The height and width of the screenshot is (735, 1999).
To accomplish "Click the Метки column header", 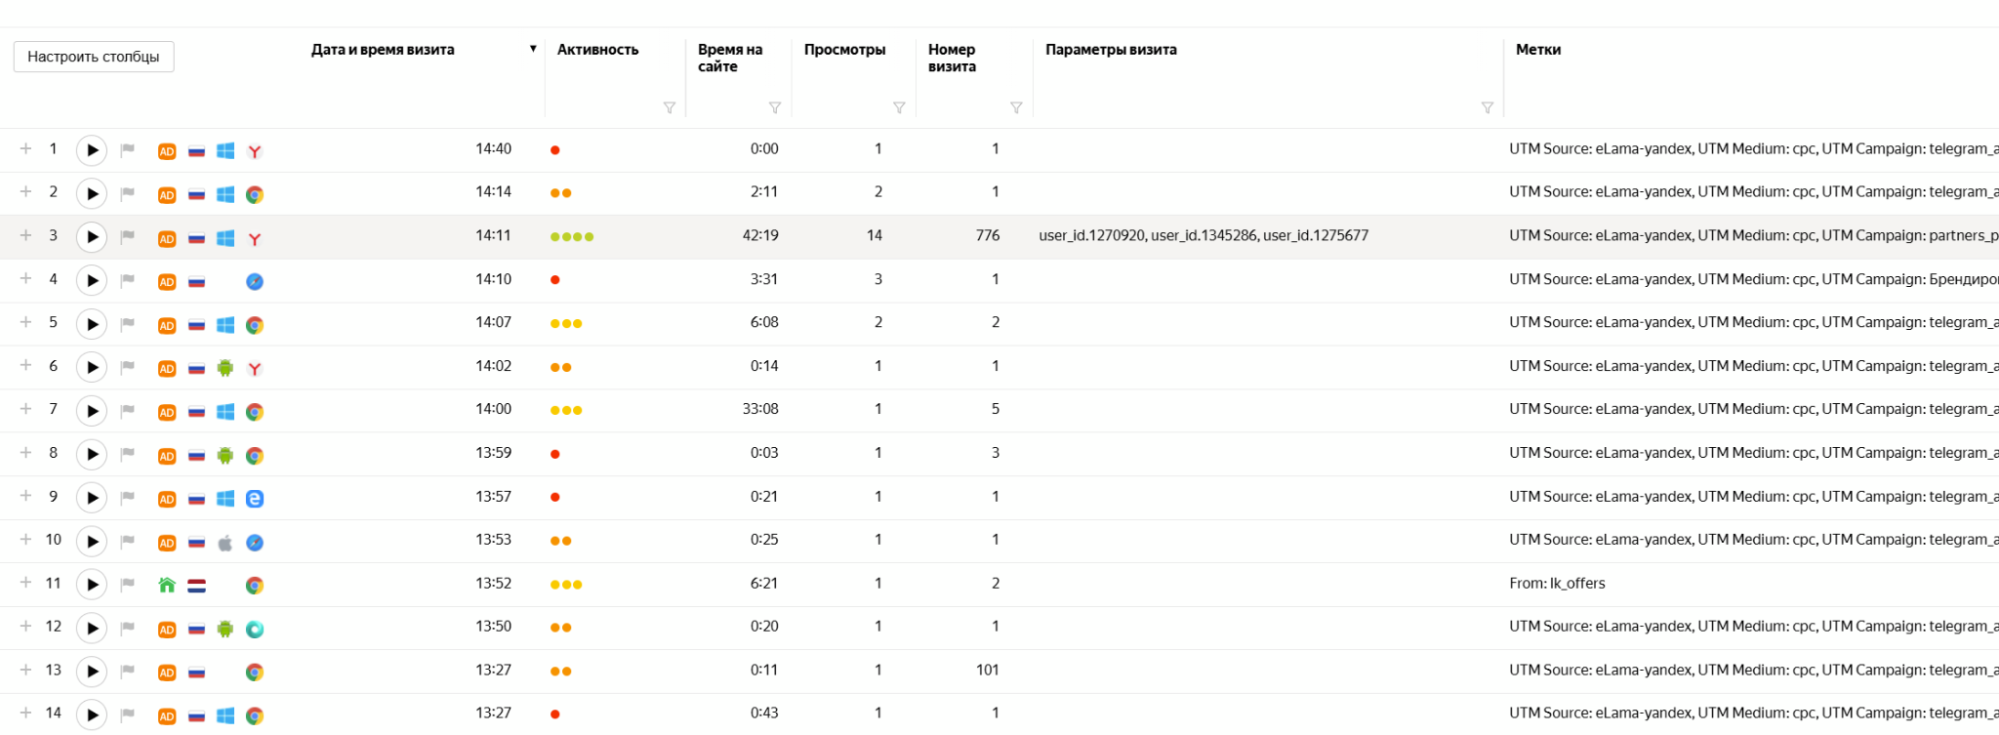I will pos(1538,50).
